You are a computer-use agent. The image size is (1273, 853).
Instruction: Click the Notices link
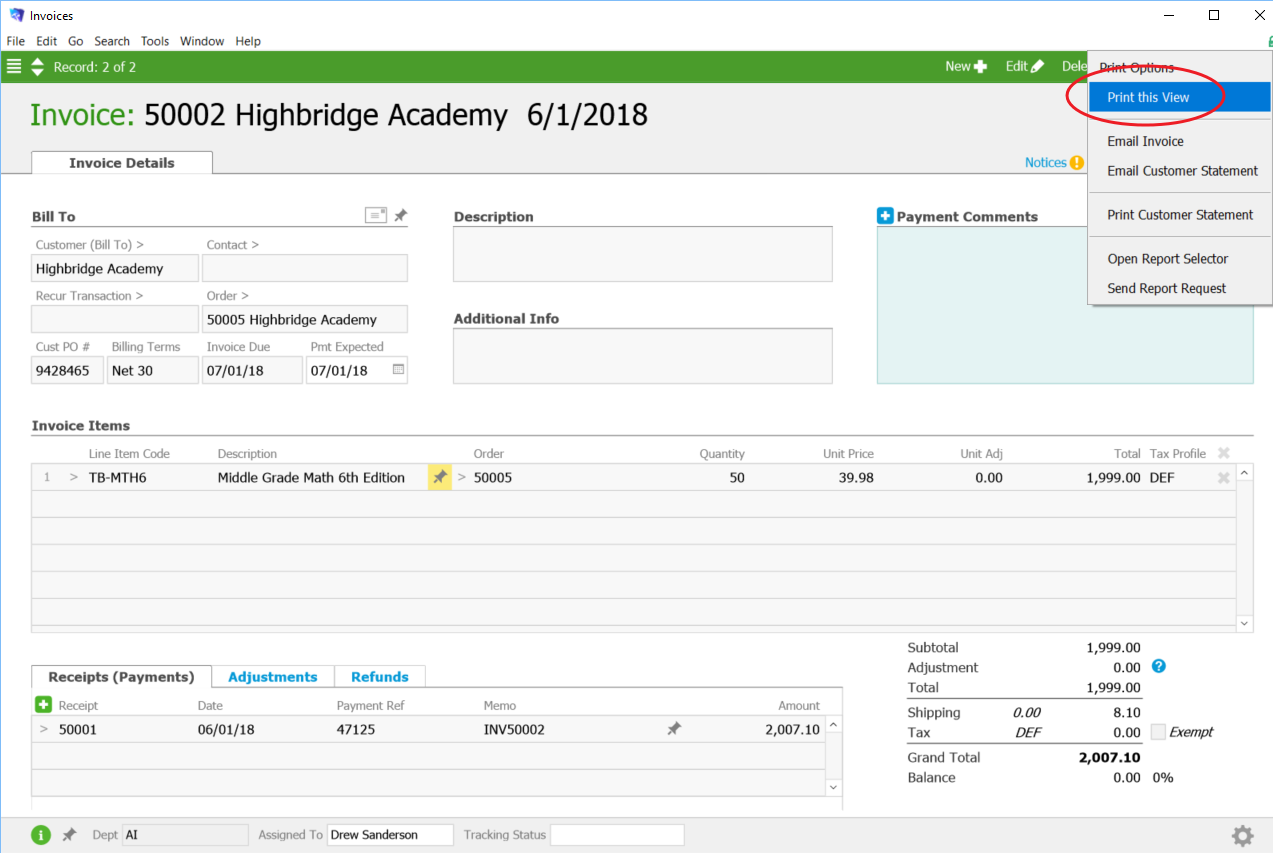point(1046,162)
